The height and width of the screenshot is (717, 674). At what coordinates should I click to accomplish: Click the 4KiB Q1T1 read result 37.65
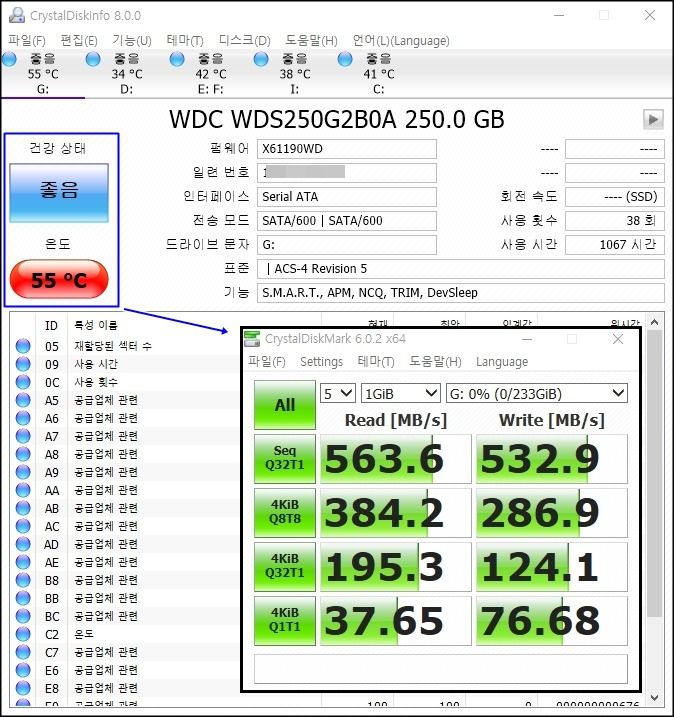click(396, 621)
